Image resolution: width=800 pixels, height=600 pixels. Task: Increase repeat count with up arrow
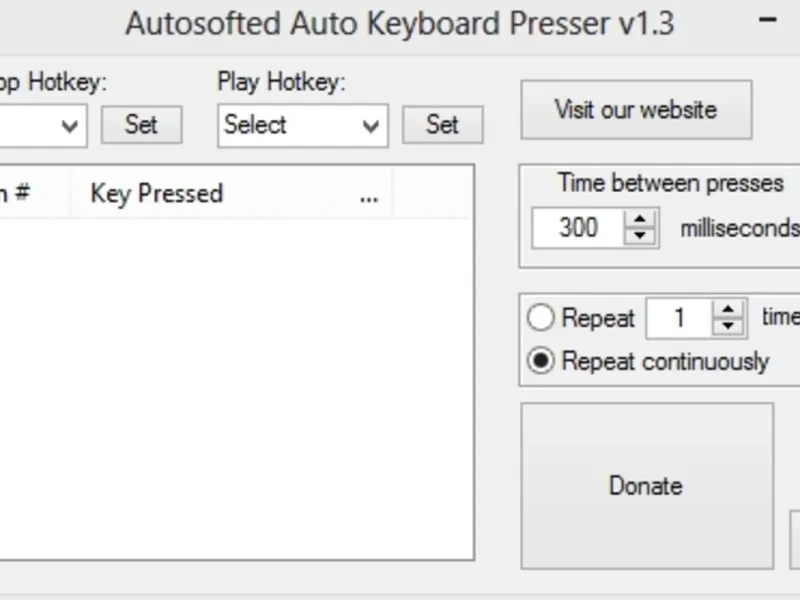click(x=729, y=310)
